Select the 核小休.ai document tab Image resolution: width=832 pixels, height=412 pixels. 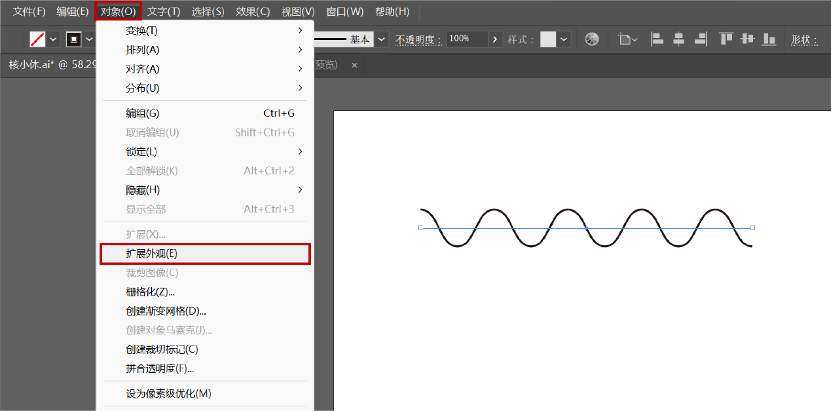pyautogui.click(x=50, y=65)
